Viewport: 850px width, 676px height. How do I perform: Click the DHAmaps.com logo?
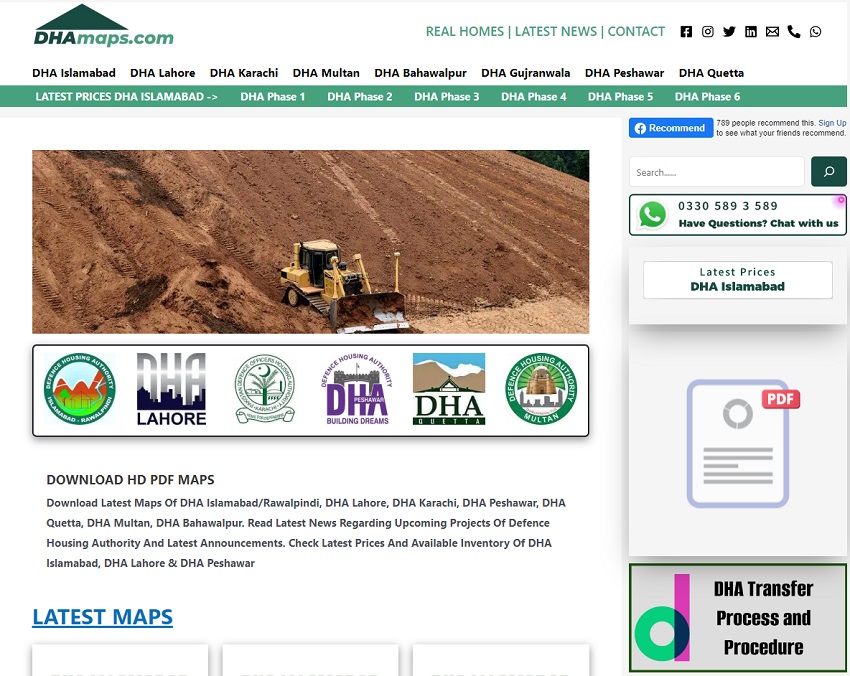[103, 25]
